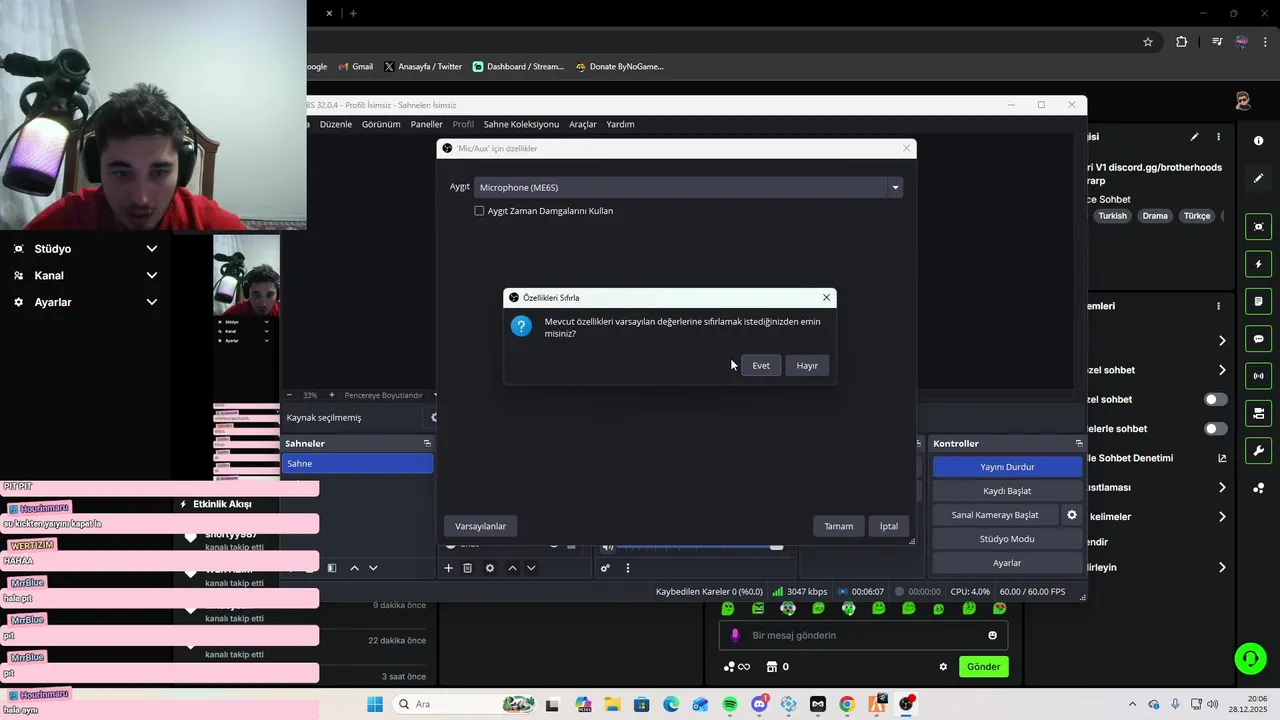Open the Düzenle menu in OBS
The width and height of the screenshot is (1280, 720).
click(336, 124)
